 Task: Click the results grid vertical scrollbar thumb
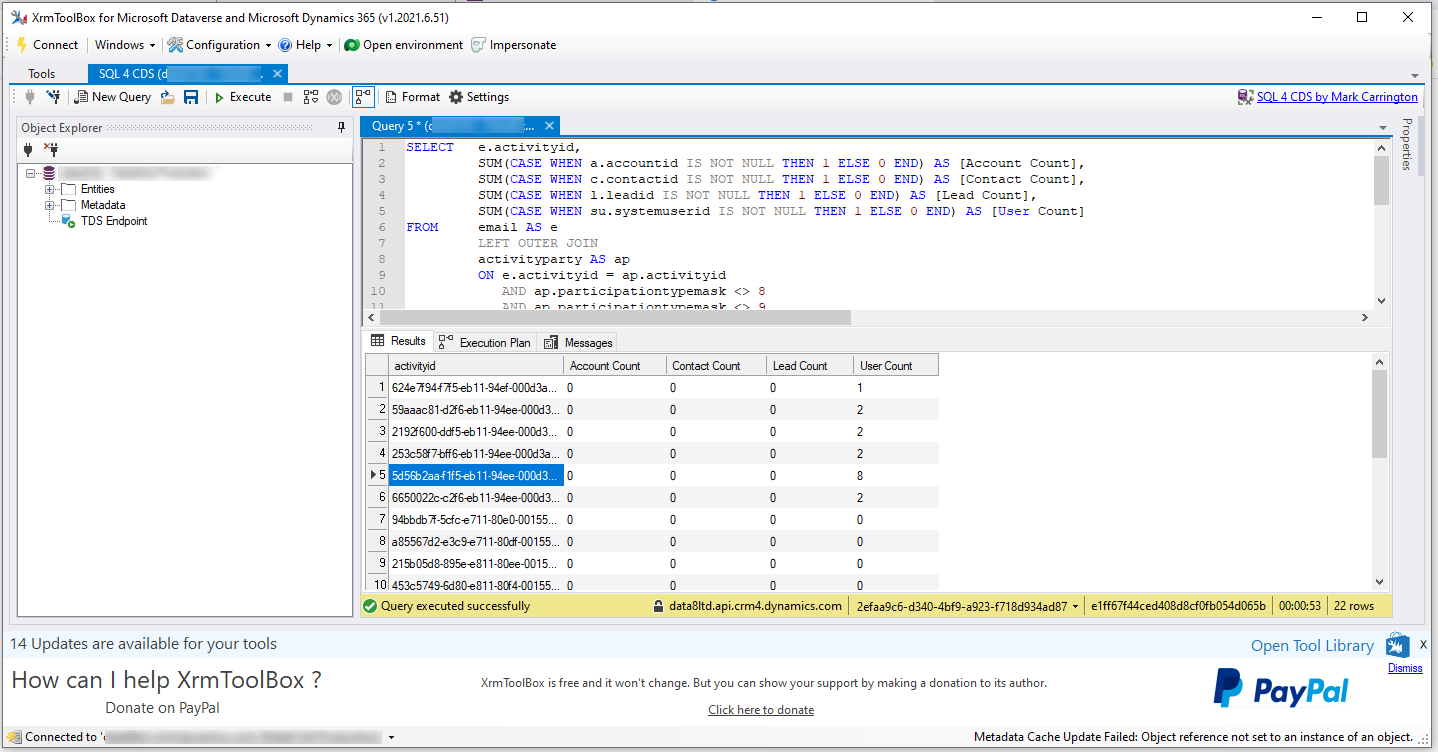[1380, 413]
